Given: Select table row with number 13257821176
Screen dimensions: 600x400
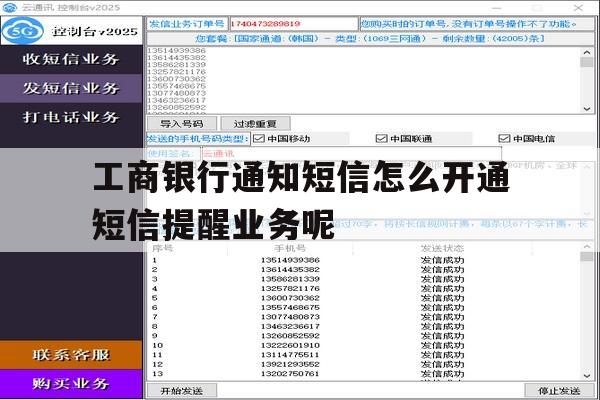Looking at the screenshot, I should (364, 289).
